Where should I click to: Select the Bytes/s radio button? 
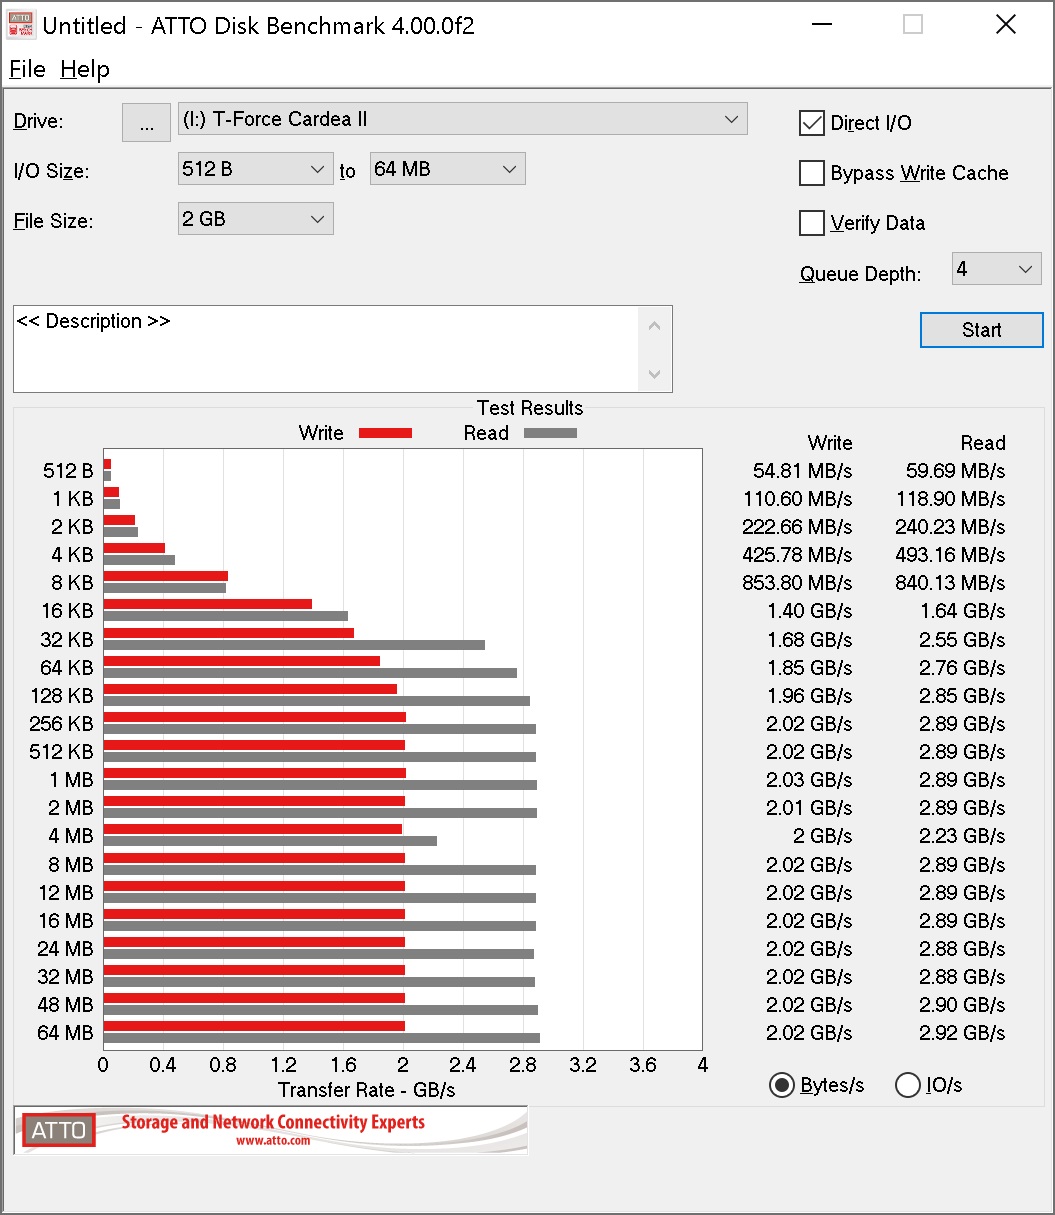point(781,1085)
